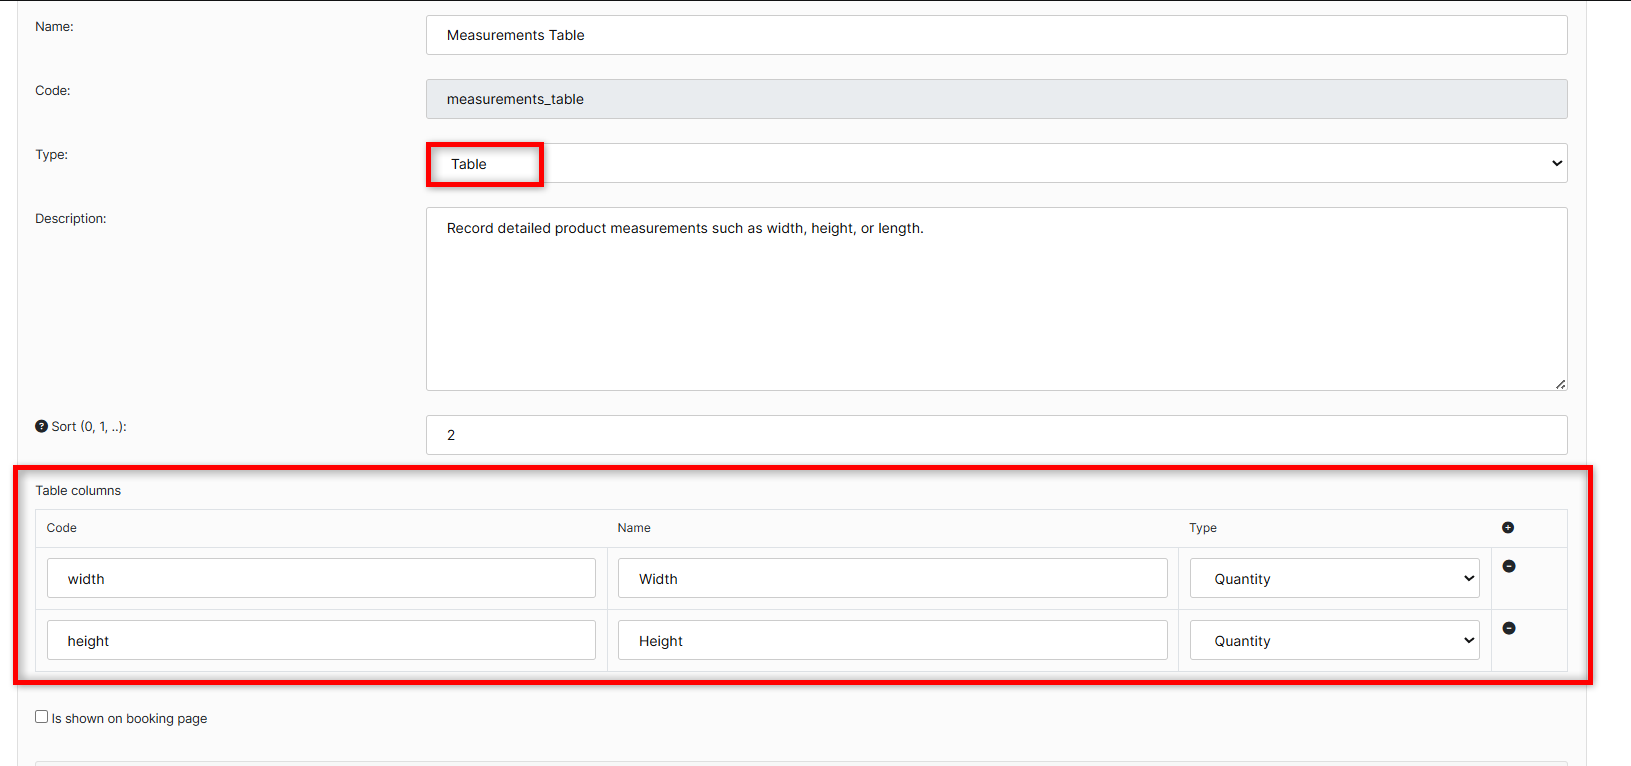Remove the height row using minus icon
This screenshot has width=1631, height=766.
(x=1509, y=628)
